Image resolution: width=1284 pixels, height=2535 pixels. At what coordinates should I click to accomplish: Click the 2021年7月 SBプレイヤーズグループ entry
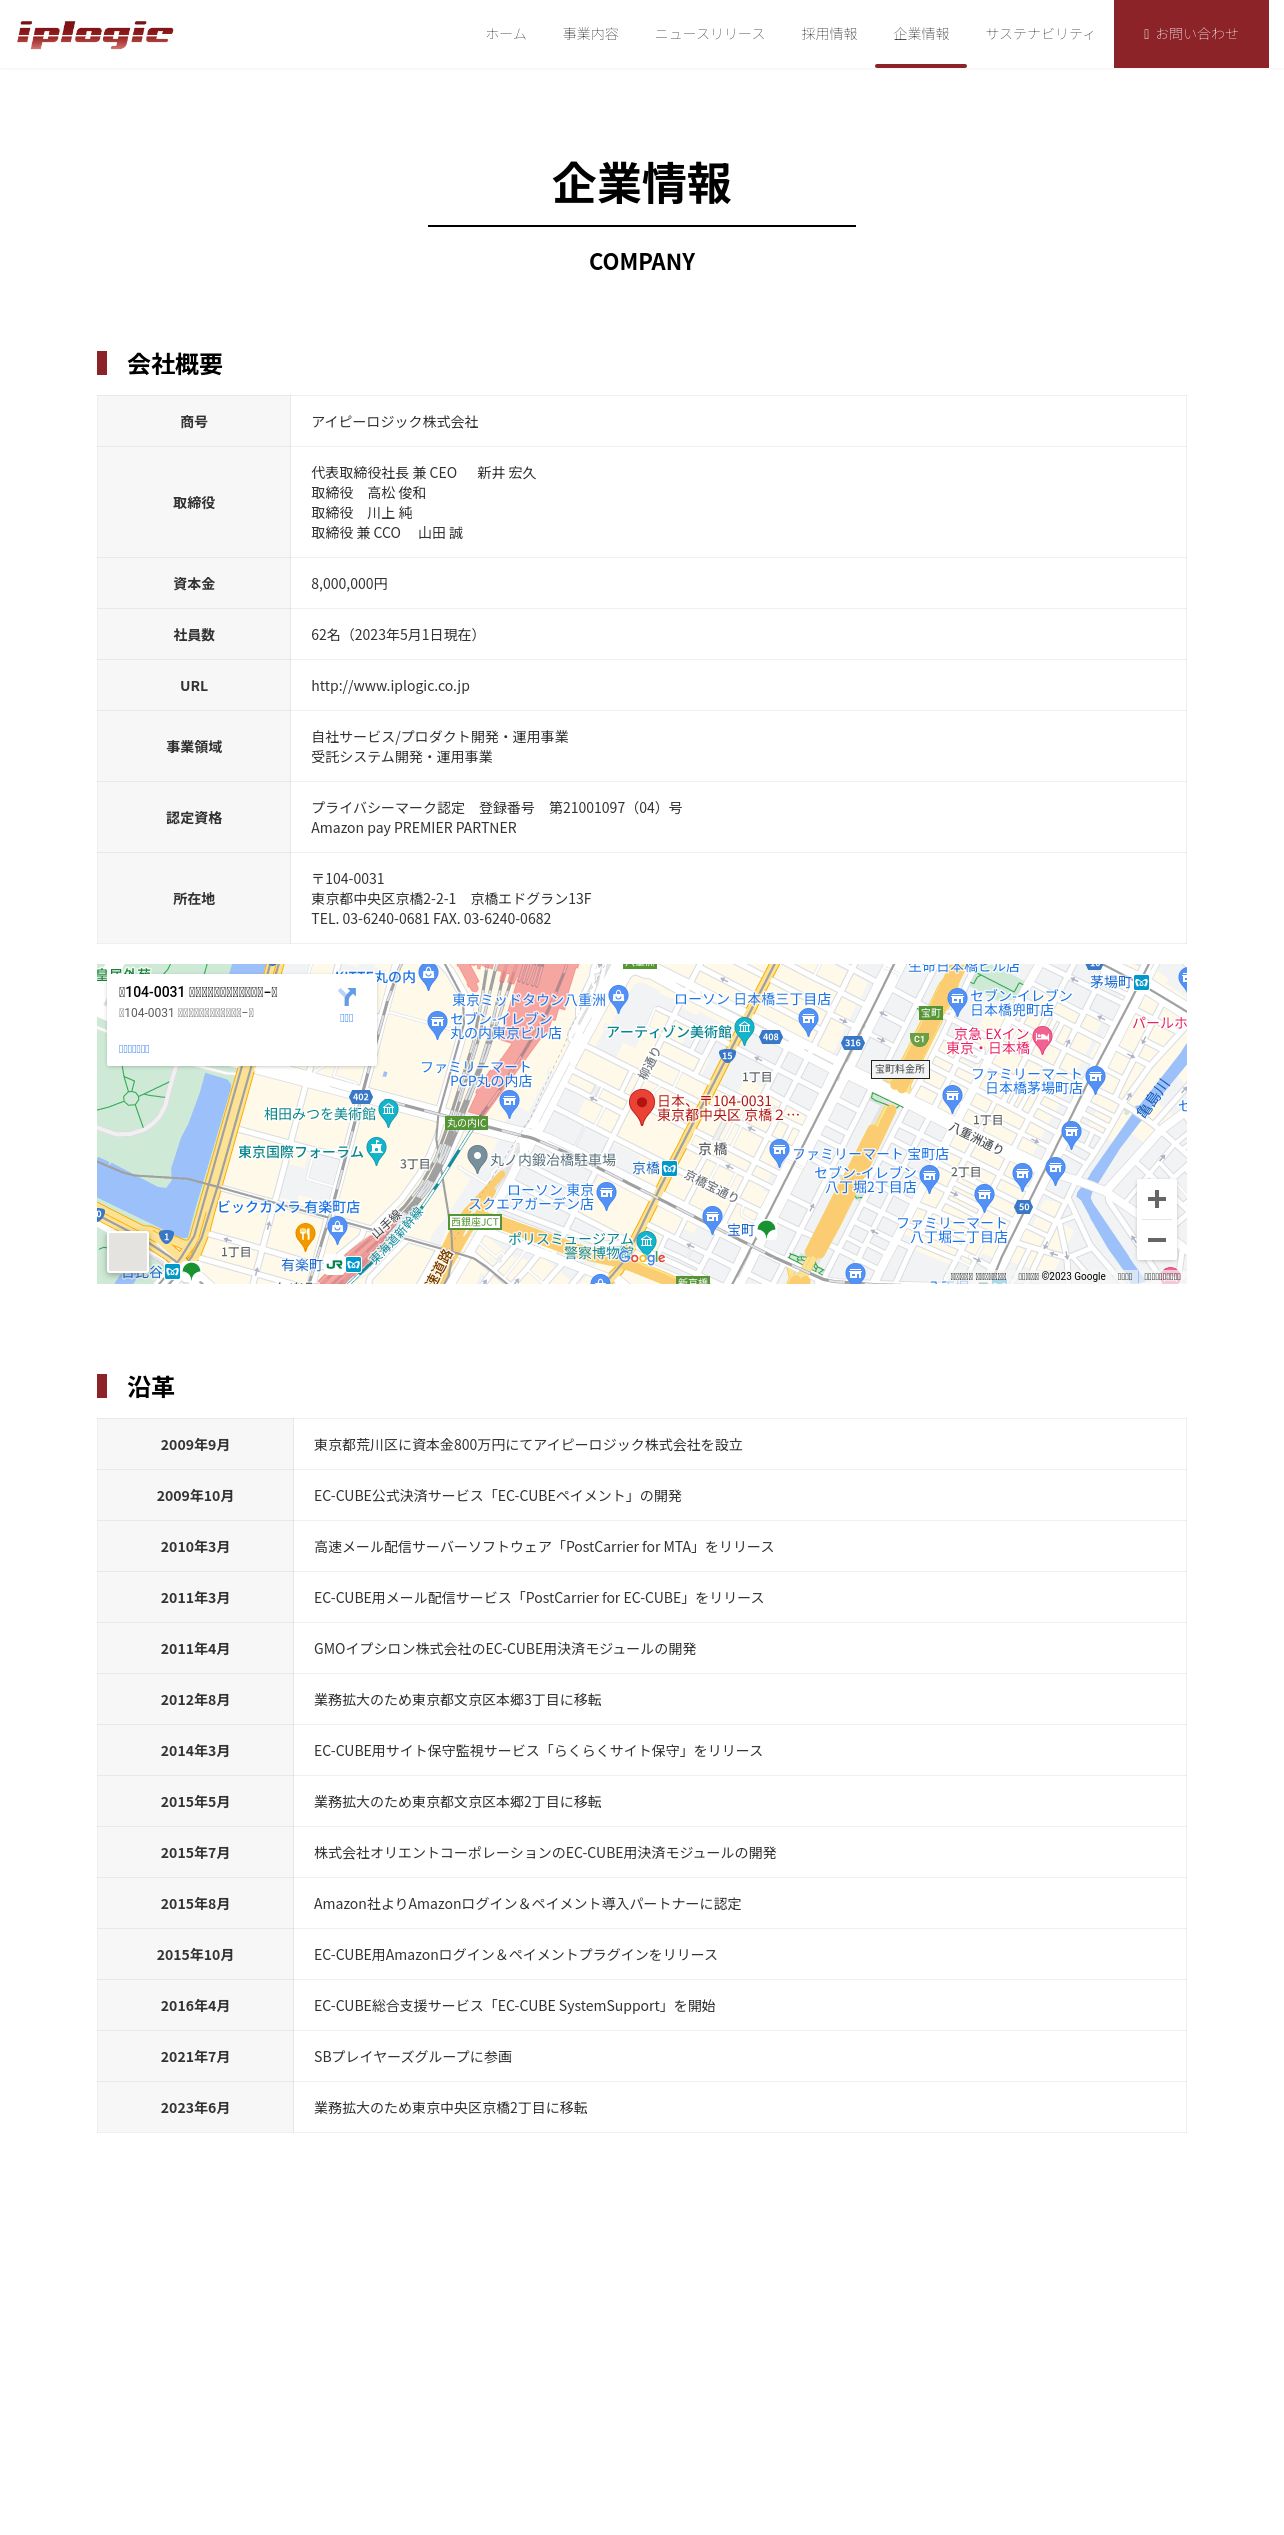coord(413,2057)
